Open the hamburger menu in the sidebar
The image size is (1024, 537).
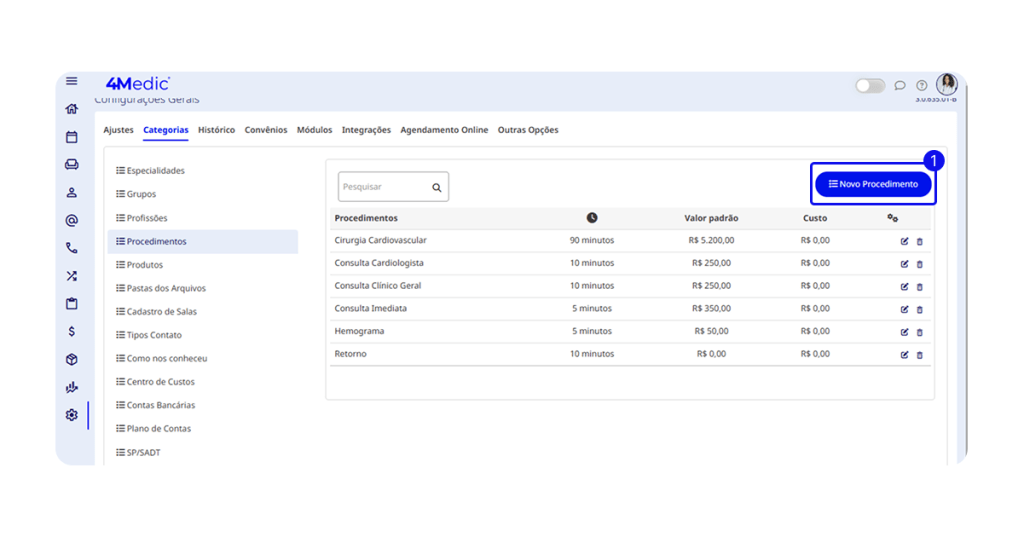point(72,82)
